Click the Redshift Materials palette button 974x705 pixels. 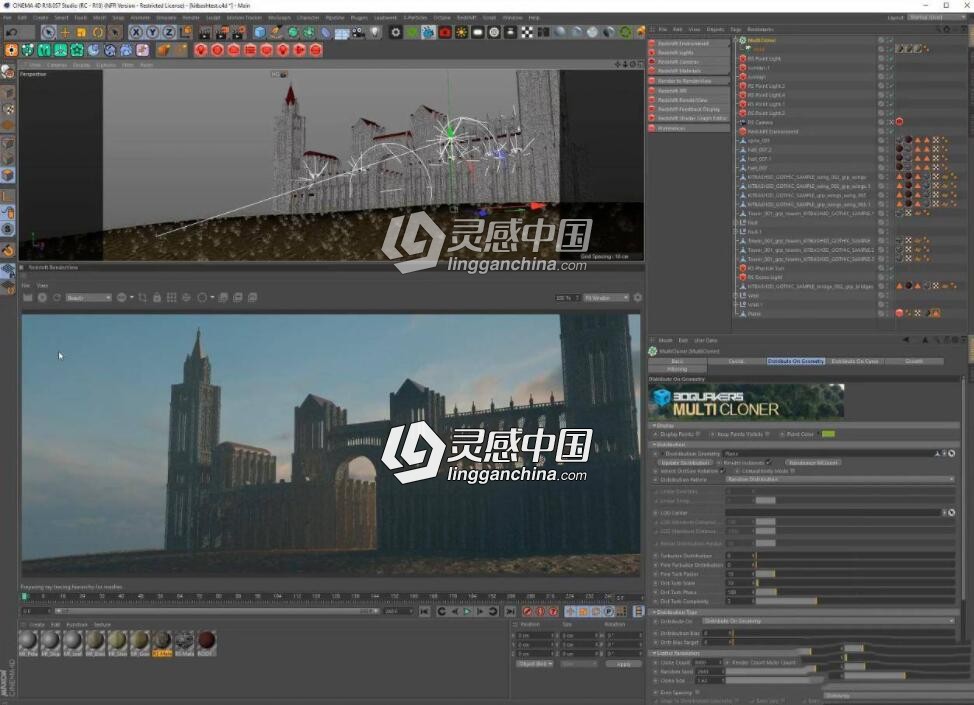click(x=688, y=71)
